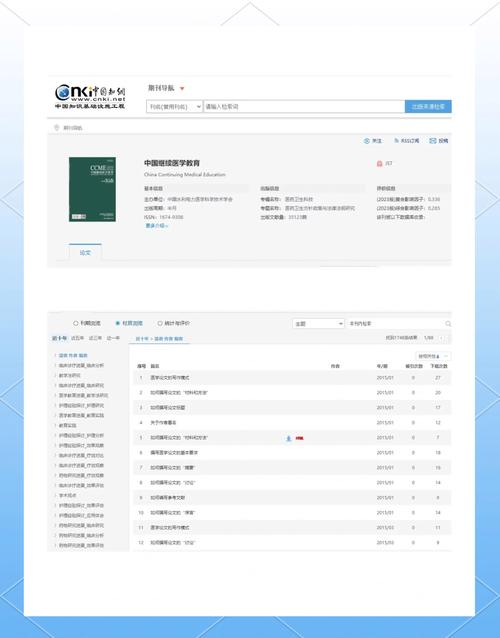
Task: Click the blue download icon in row 5
Action: [288, 438]
